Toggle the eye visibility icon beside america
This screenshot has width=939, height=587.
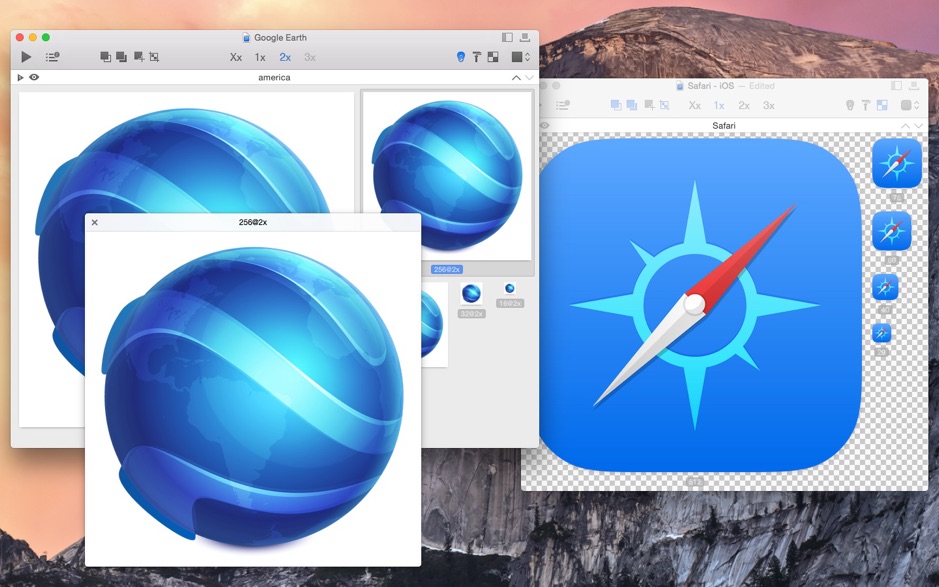[x=34, y=77]
